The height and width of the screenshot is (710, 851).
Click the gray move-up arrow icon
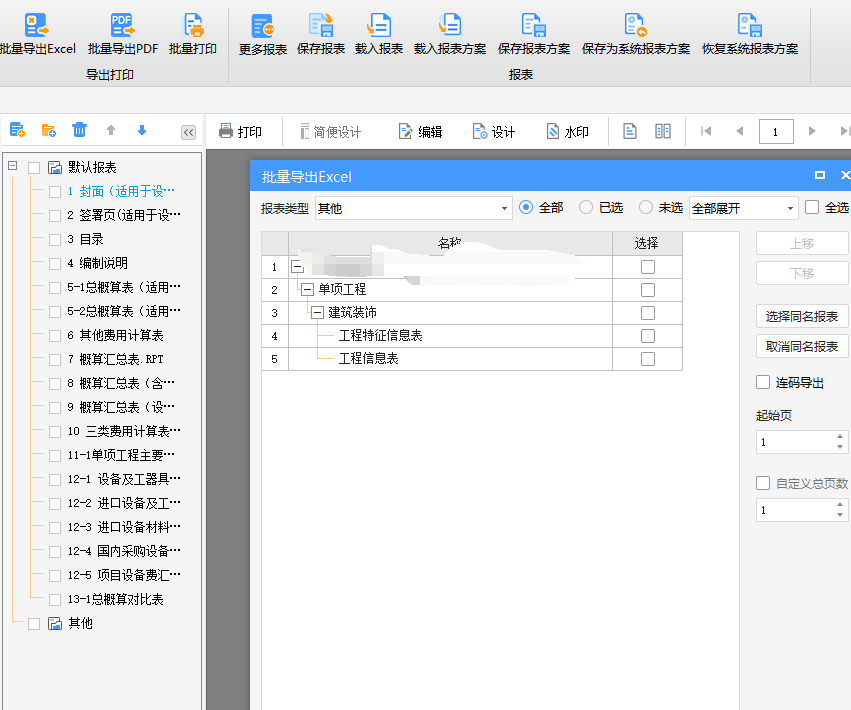click(111, 130)
